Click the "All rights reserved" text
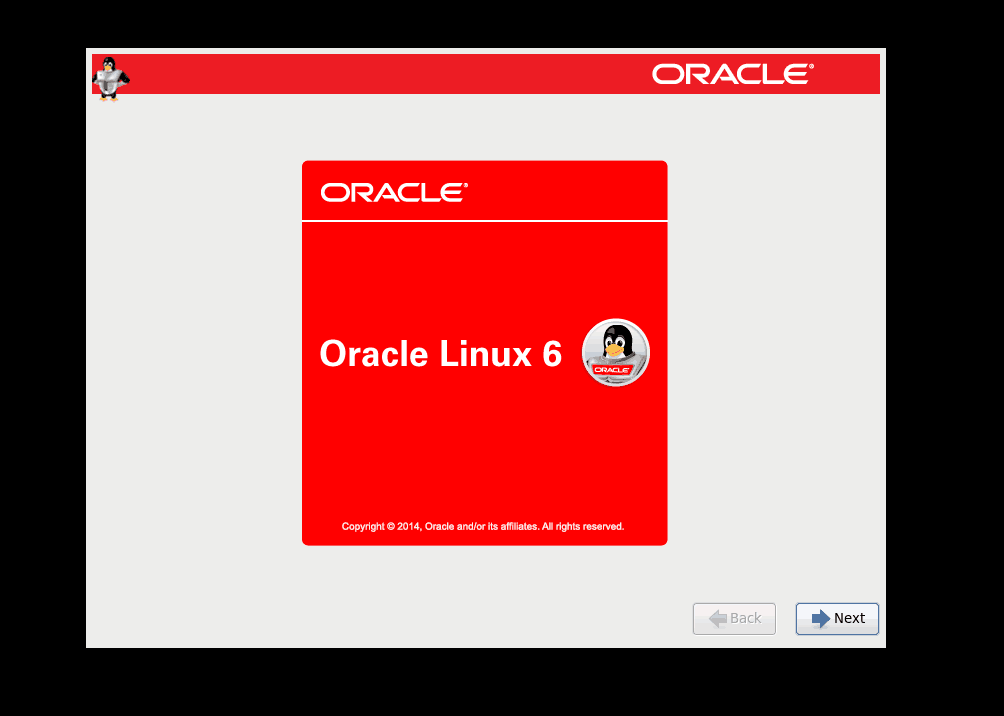The image size is (1004, 716). (x=583, y=526)
